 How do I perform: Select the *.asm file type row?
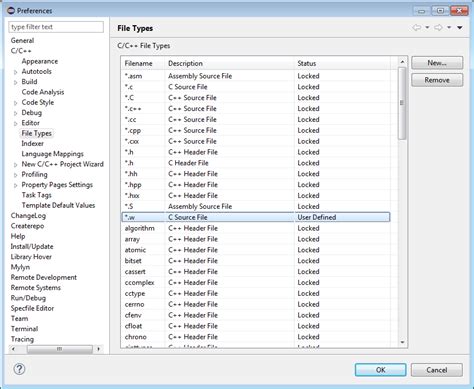[x=256, y=76]
